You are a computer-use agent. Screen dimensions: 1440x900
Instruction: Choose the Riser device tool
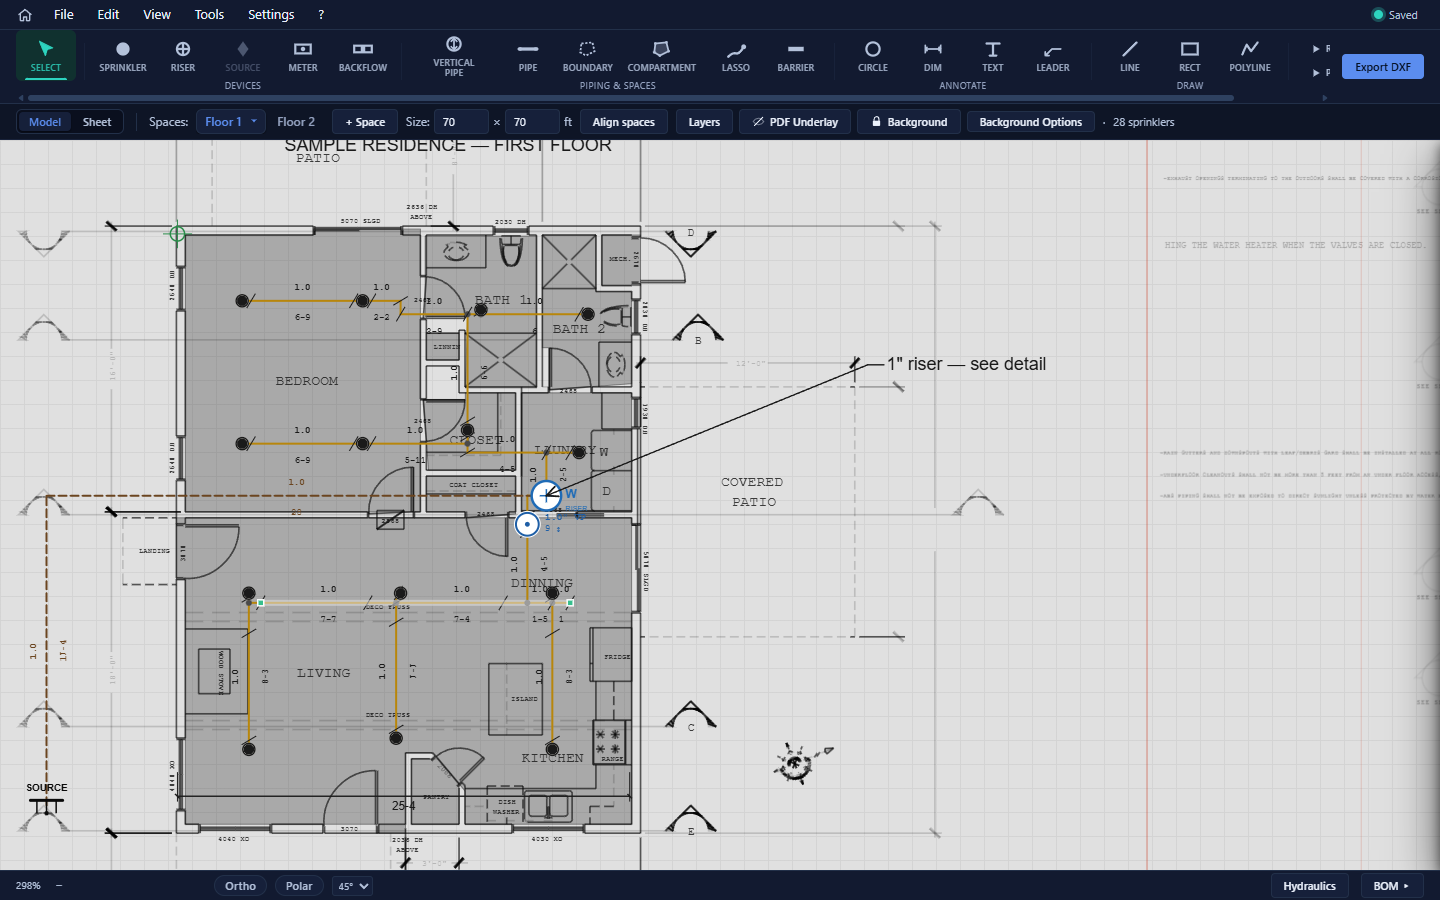[183, 56]
